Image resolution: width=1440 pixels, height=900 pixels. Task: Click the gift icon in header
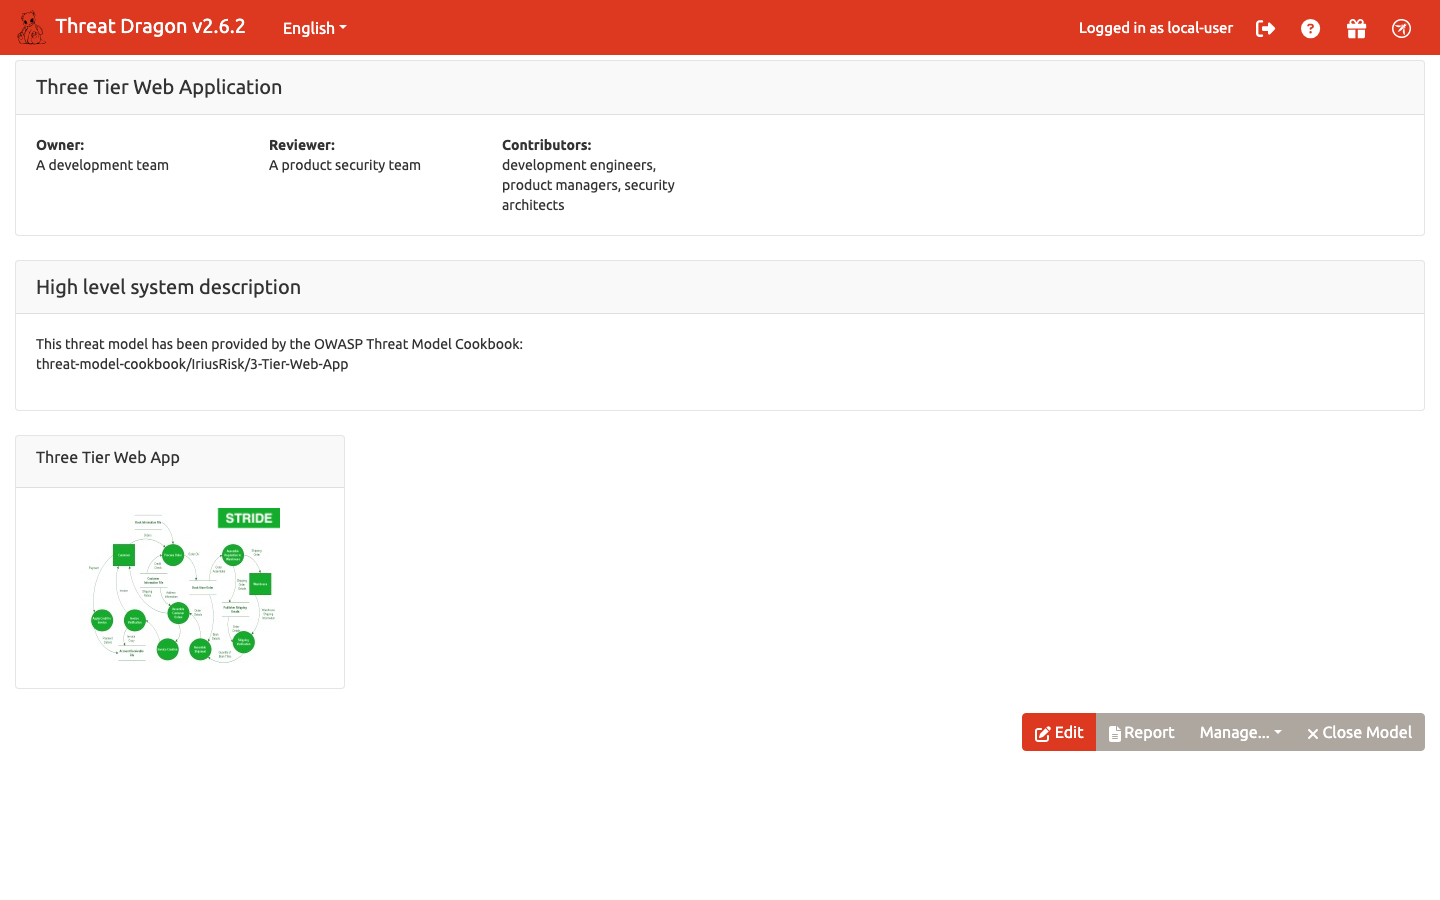1356,28
